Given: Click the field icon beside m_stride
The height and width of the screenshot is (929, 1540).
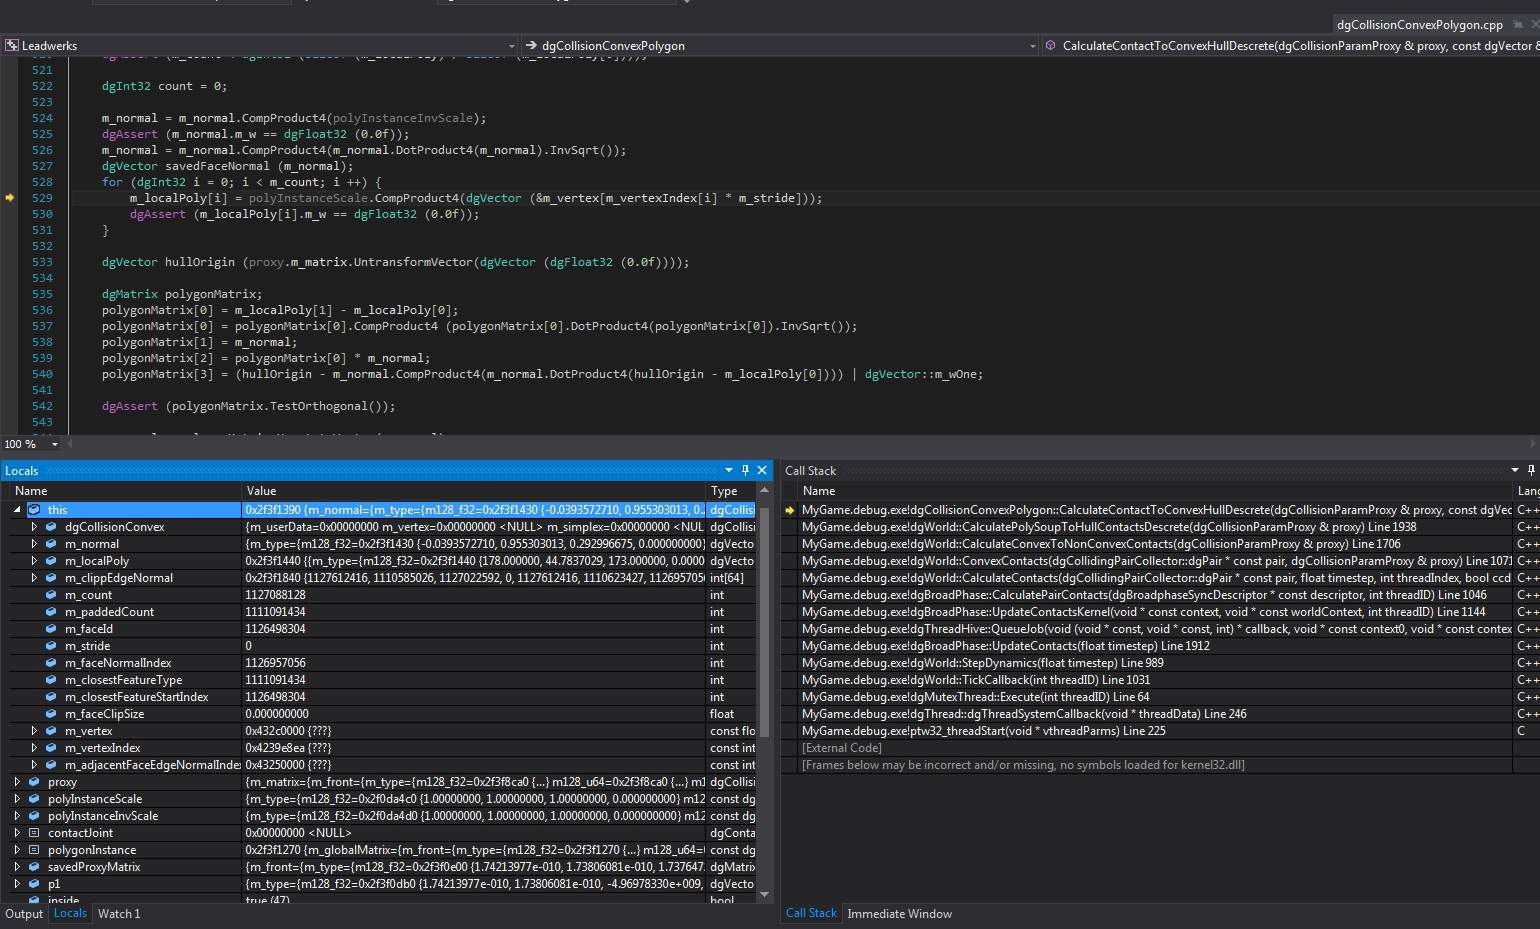Looking at the screenshot, I should pos(51,646).
